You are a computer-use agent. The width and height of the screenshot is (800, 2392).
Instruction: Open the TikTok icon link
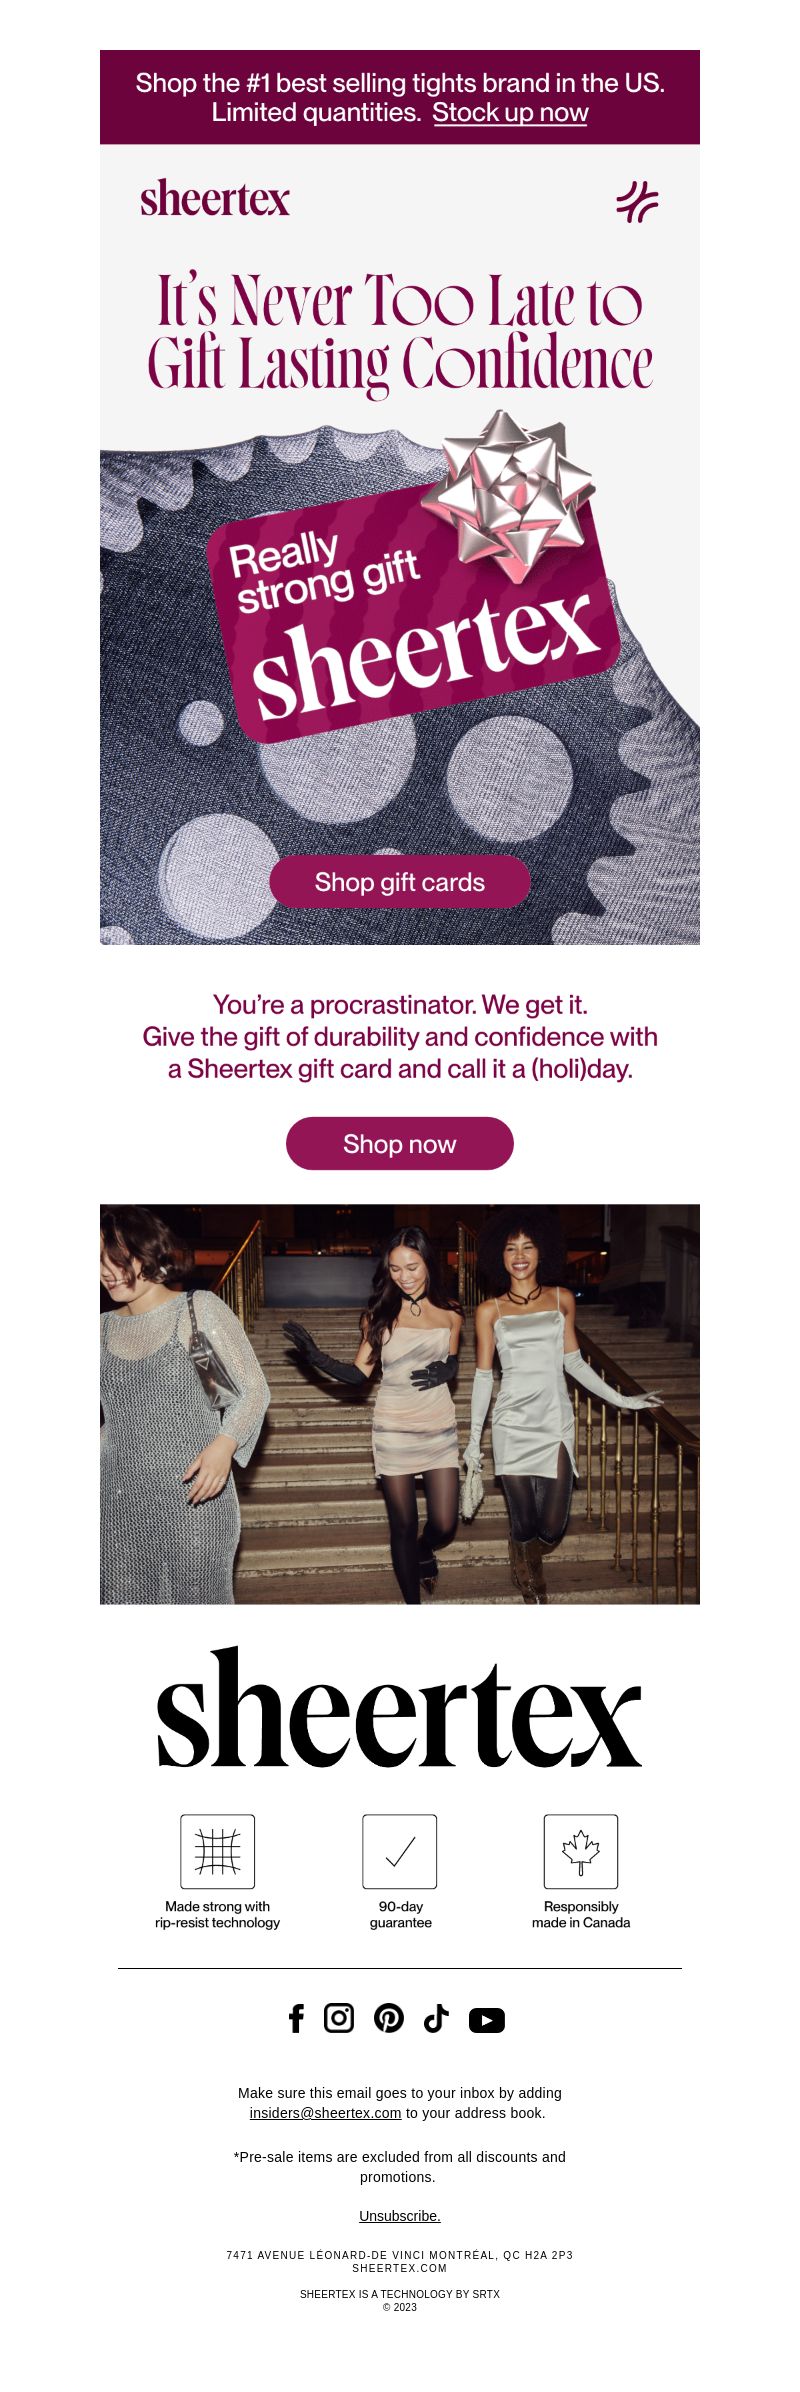point(436,2018)
